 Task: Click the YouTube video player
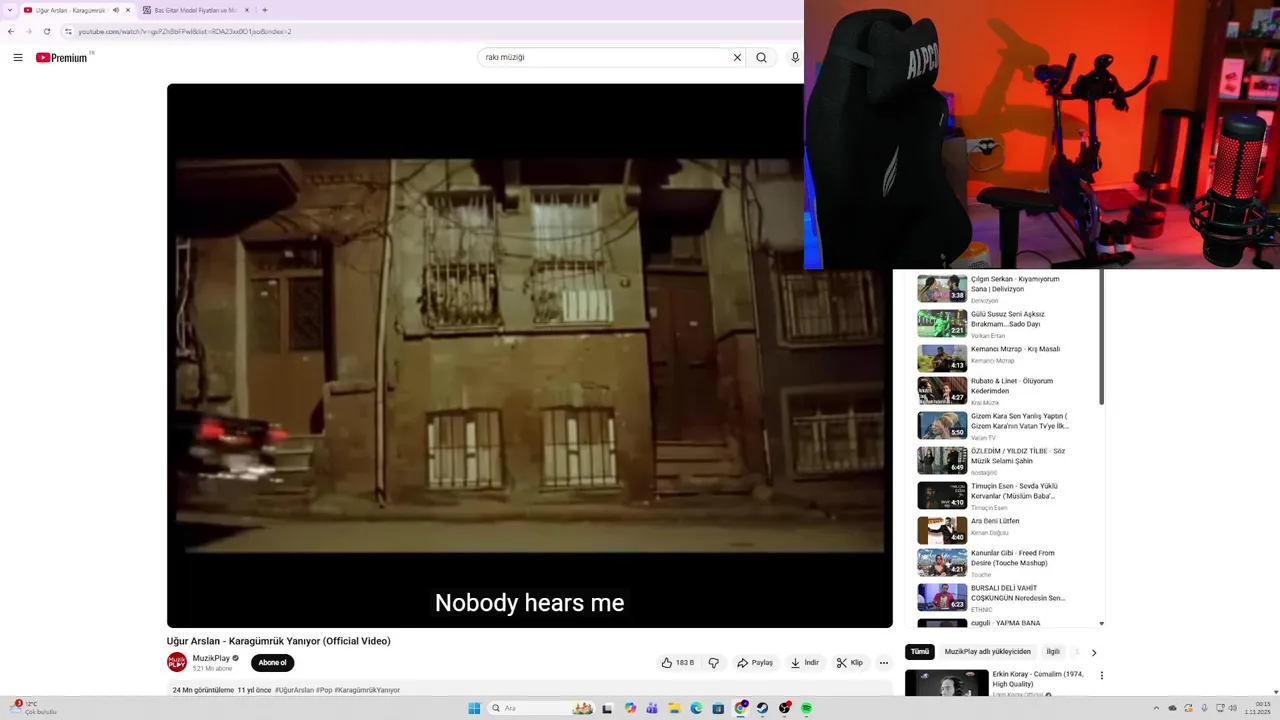(530, 356)
